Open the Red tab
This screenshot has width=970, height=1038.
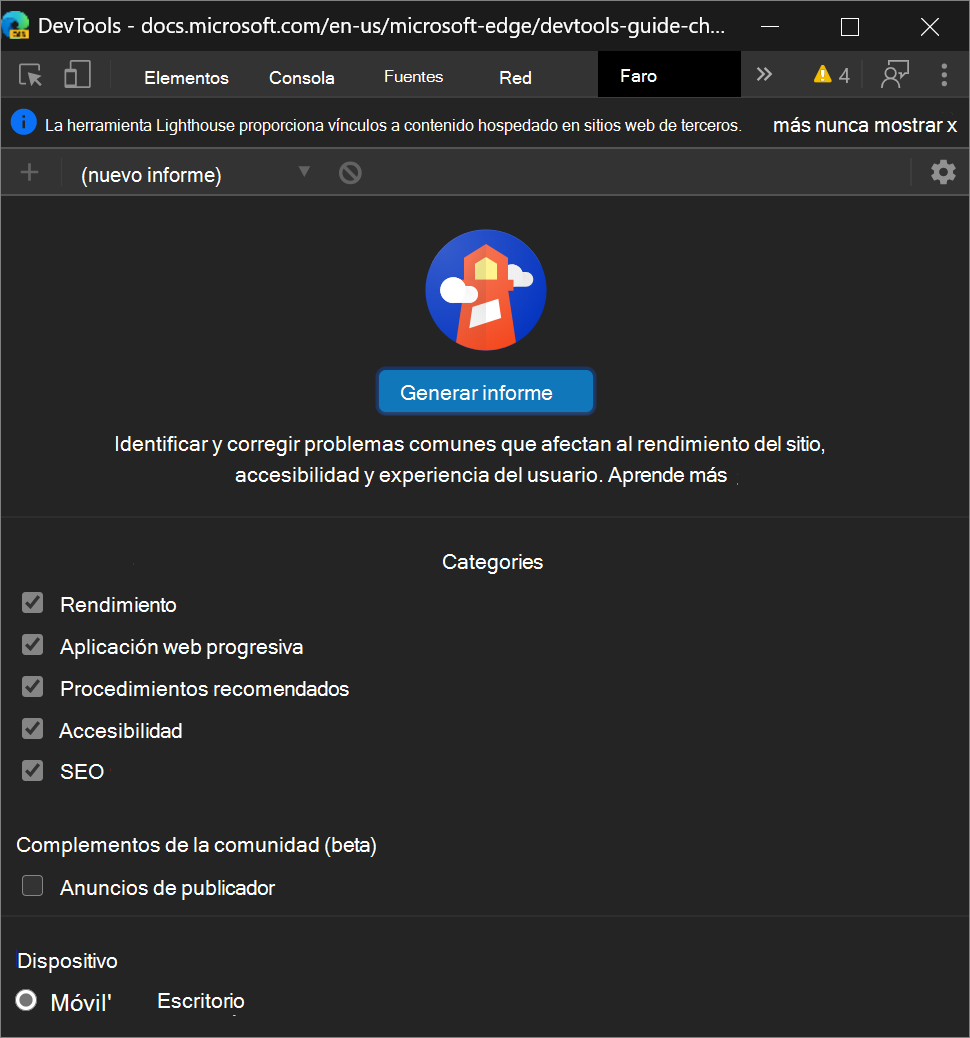click(515, 77)
